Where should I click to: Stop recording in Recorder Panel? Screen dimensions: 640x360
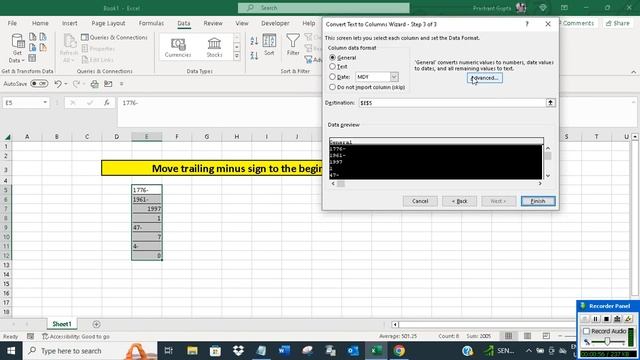(x=607, y=319)
